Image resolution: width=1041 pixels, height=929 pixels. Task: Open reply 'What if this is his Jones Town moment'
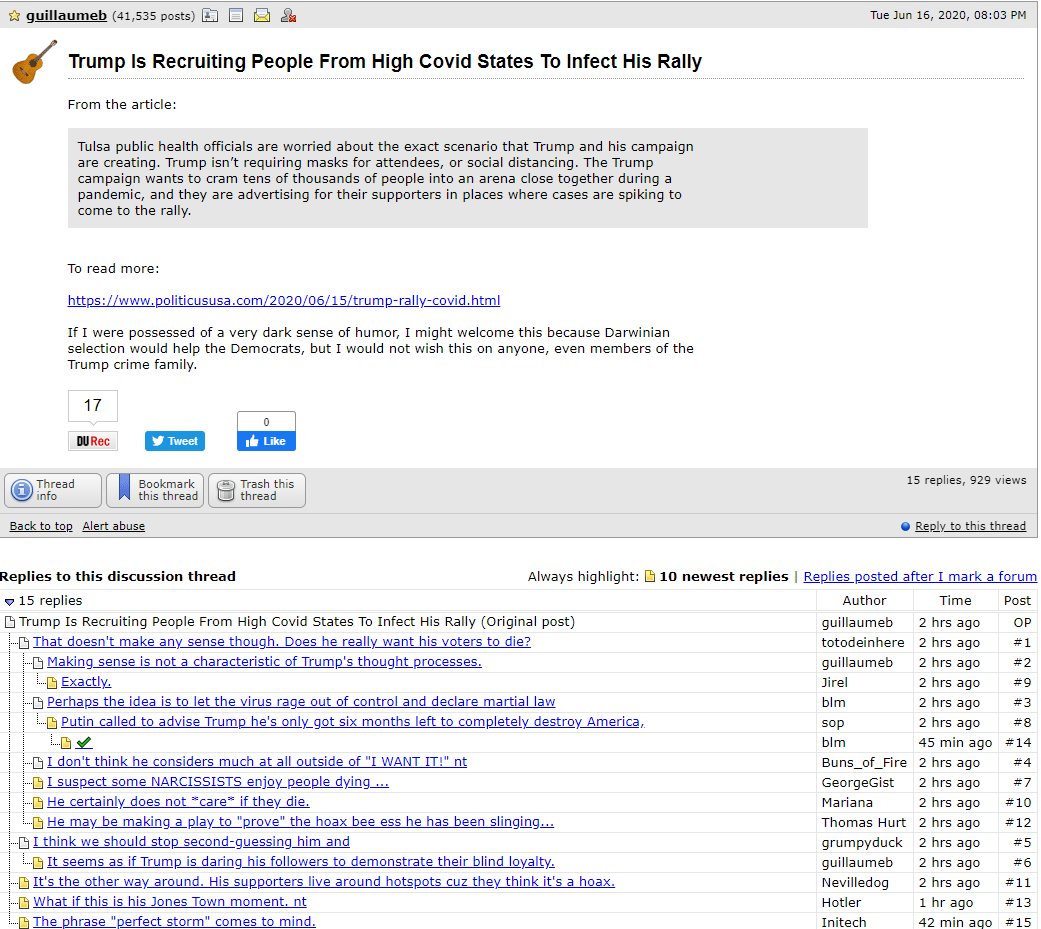point(170,901)
